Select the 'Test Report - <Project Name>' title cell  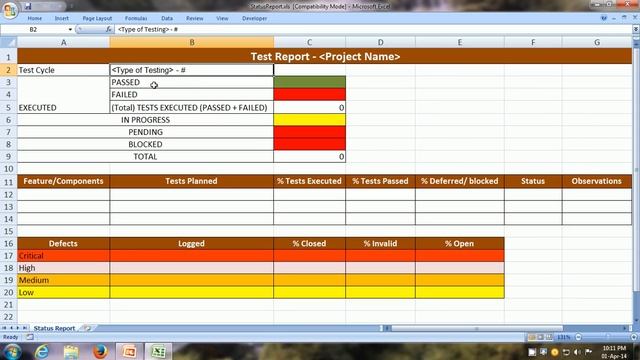[x=324, y=56]
